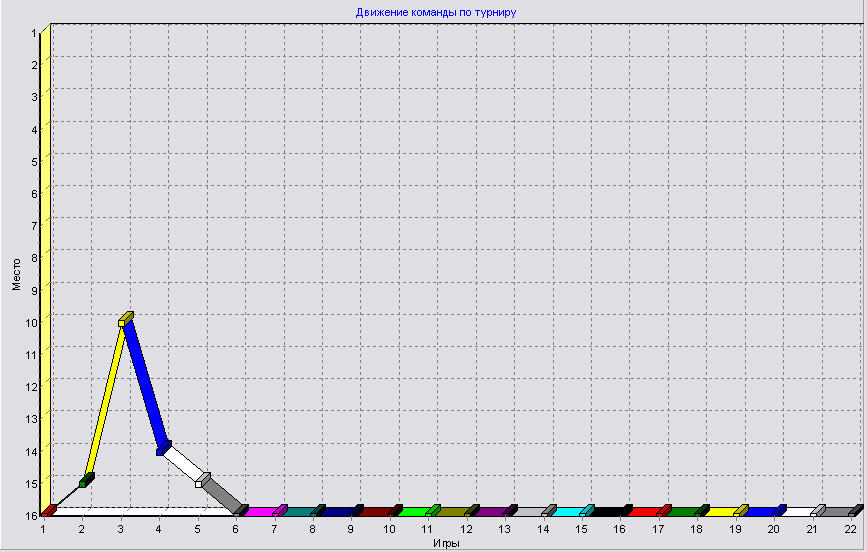This screenshot has width=867, height=552.
Task: Click the 'Место' axis tick label 5
Action: 34,162
